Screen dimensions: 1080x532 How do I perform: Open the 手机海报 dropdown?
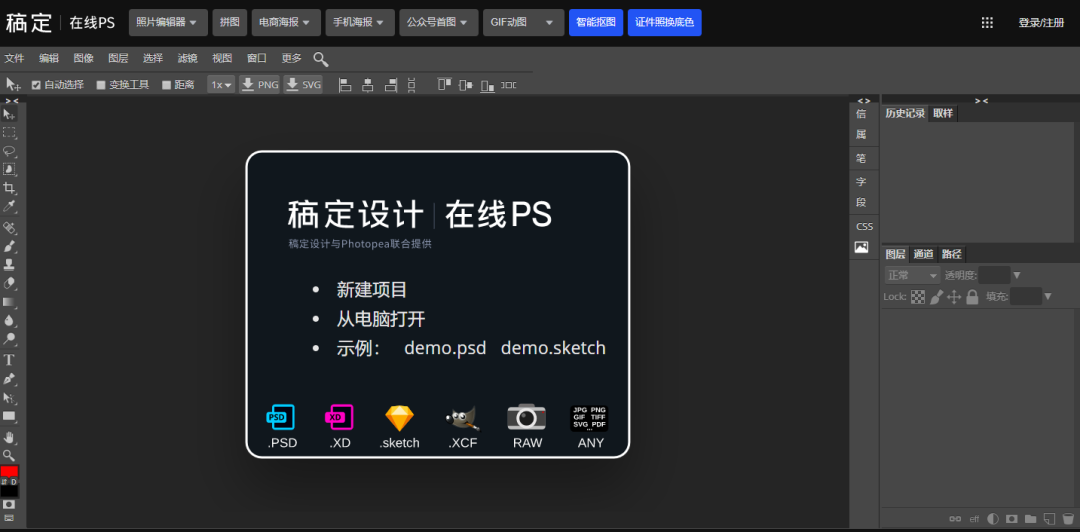360,22
